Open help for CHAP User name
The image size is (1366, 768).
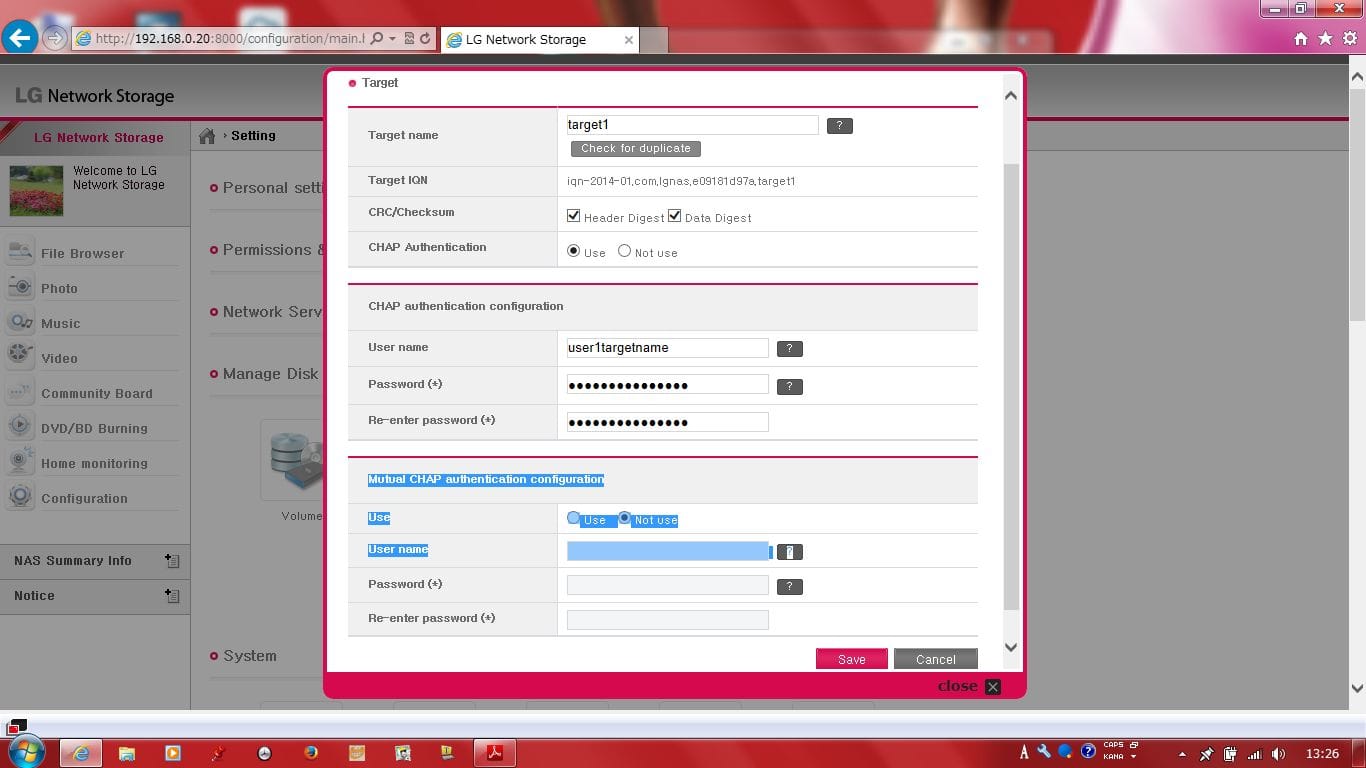click(790, 349)
